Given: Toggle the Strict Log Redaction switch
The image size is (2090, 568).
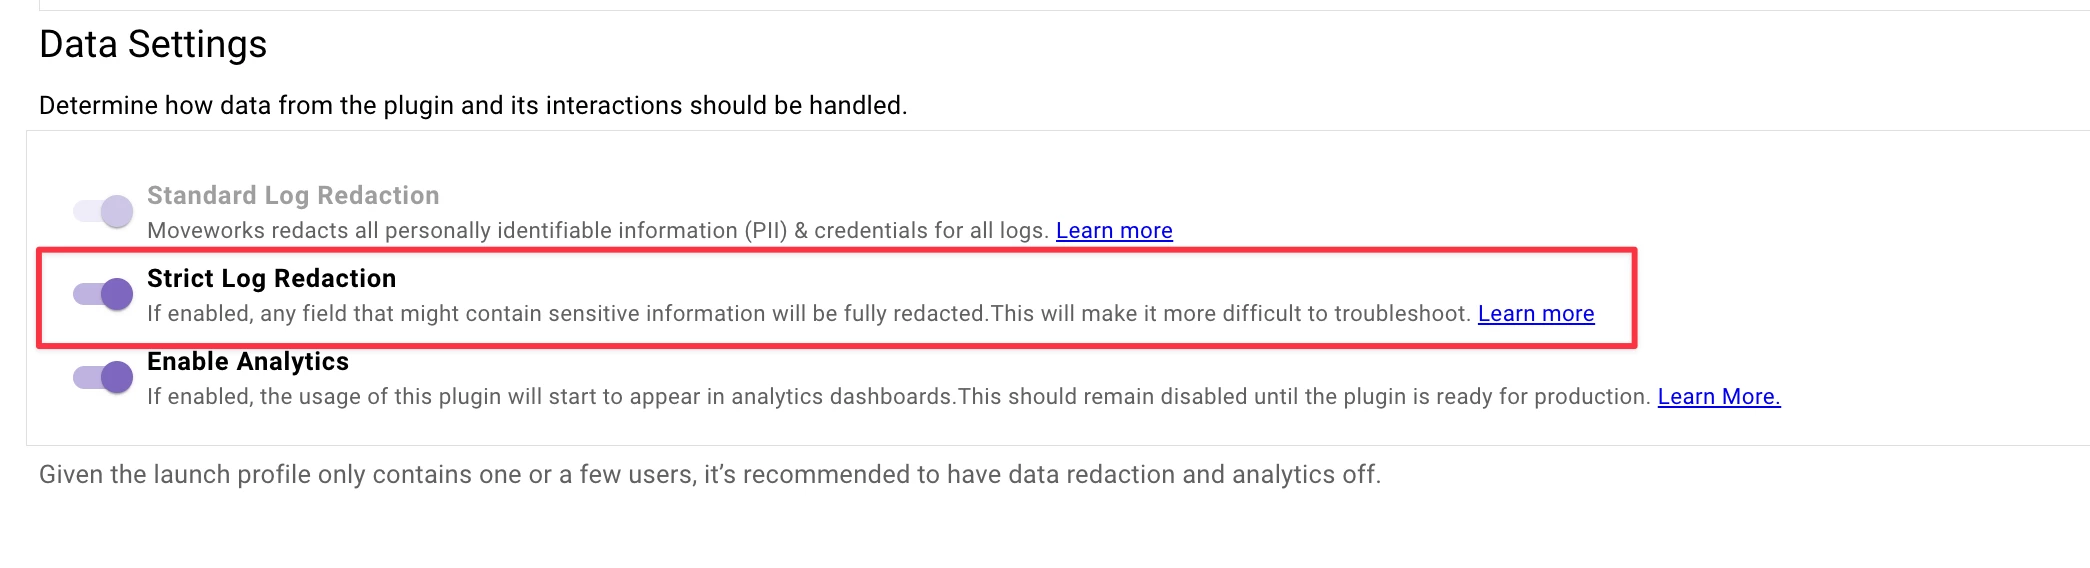Looking at the screenshot, I should (103, 294).
